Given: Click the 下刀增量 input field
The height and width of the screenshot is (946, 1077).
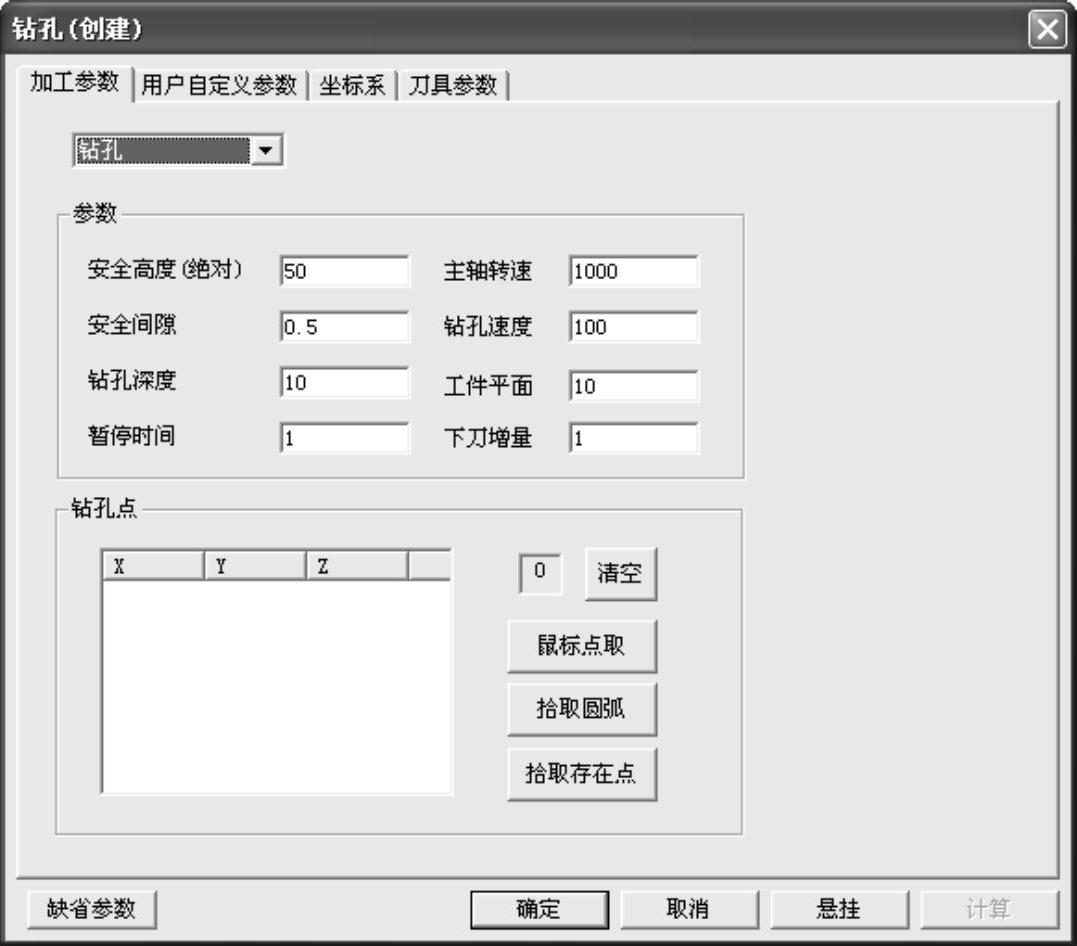Looking at the screenshot, I should (x=633, y=438).
